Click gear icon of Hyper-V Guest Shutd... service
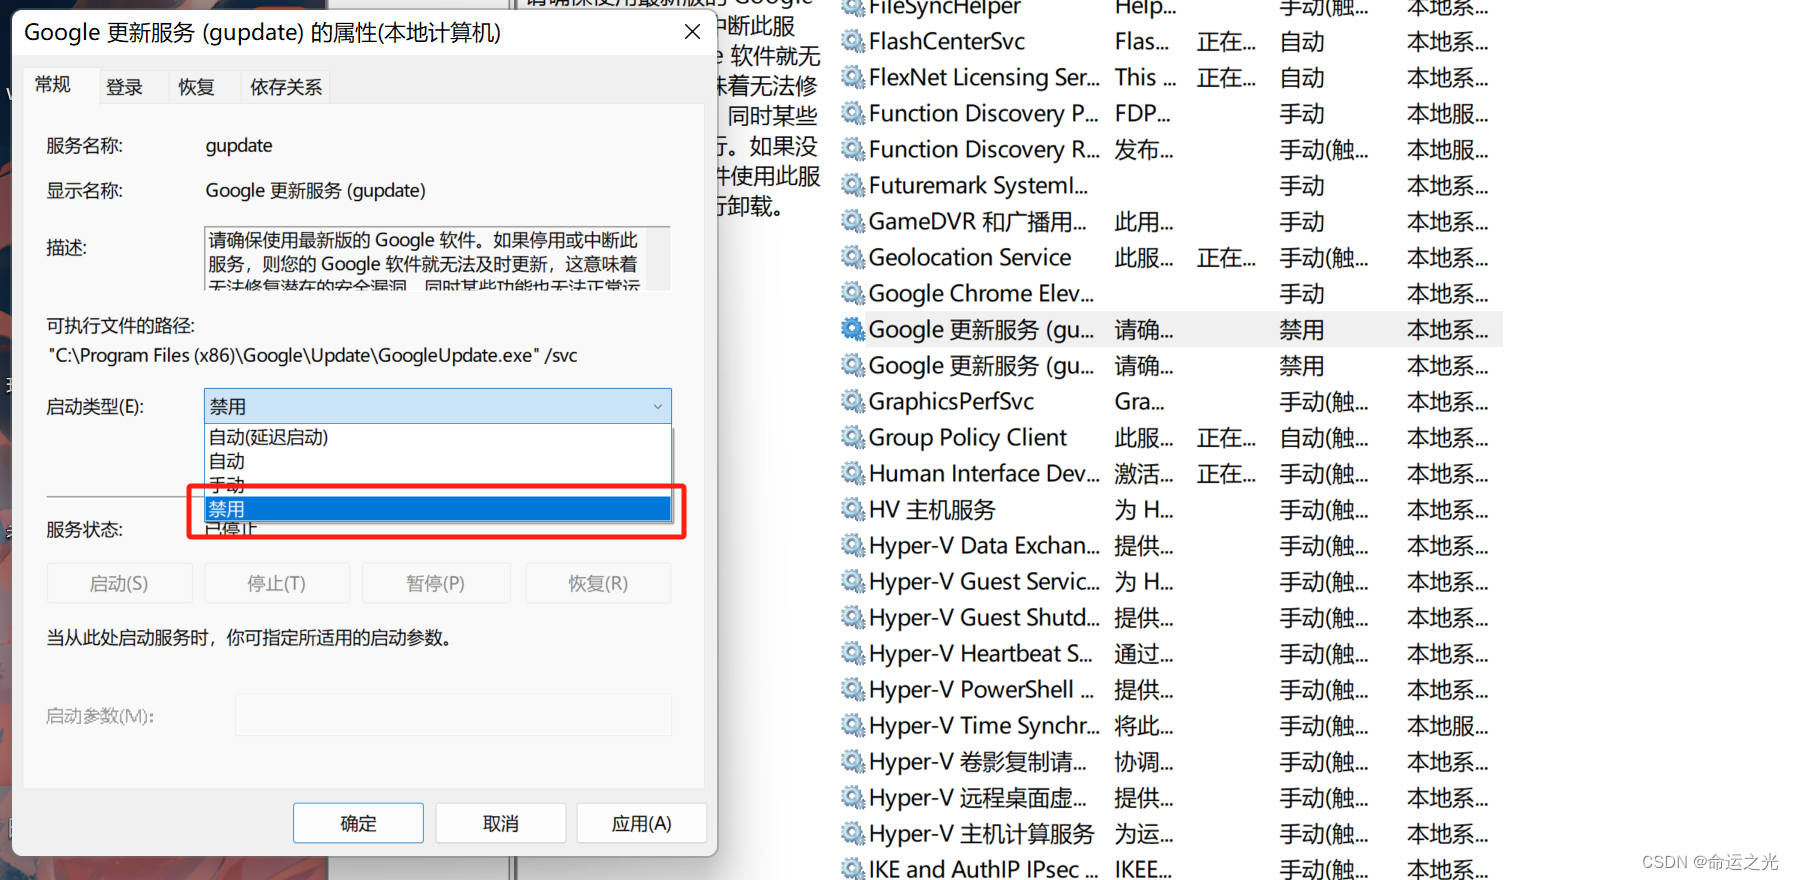1794x880 pixels. pyautogui.click(x=852, y=618)
